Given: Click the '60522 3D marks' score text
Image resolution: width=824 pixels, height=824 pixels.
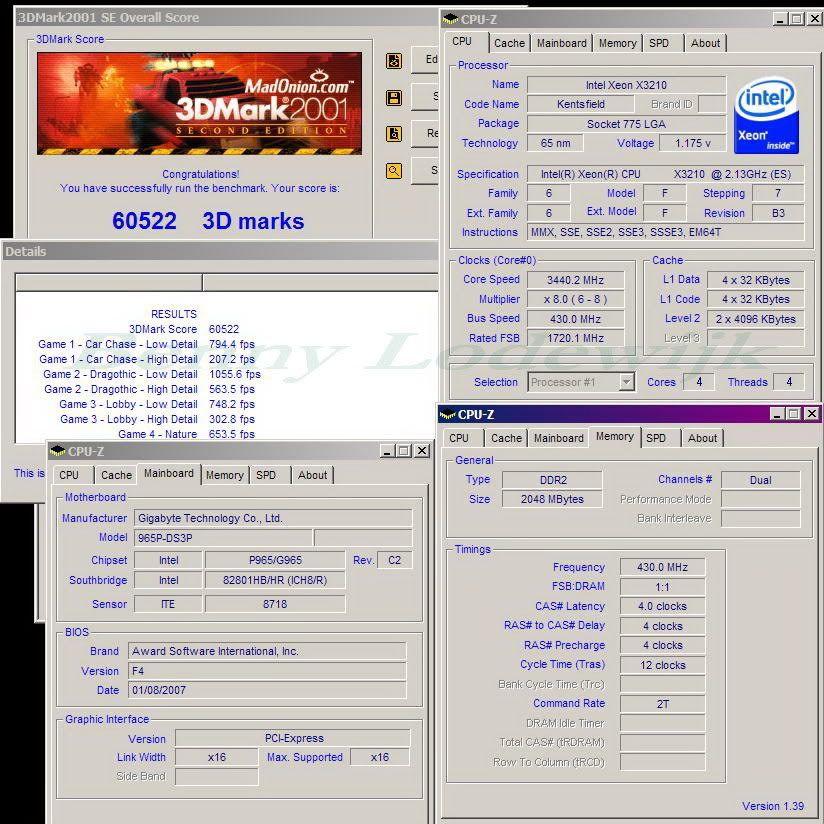Looking at the screenshot, I should click(x=208, y=221).
